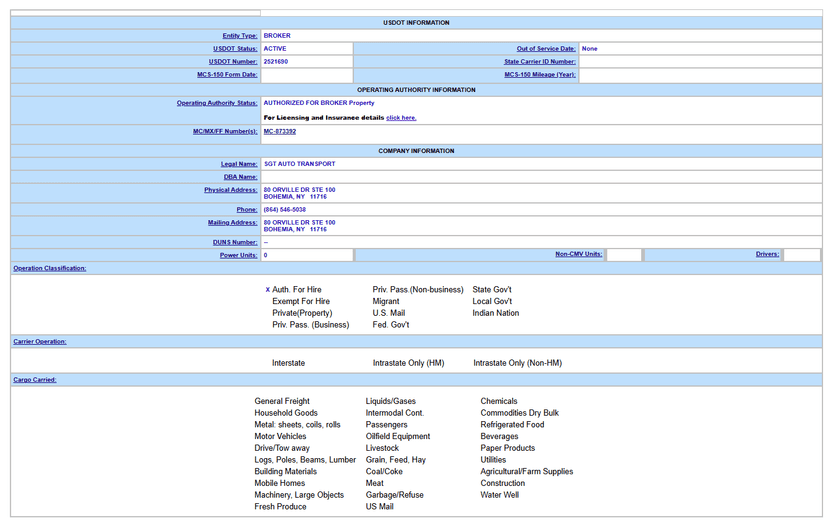Open the MC-873392 docket number link
The width and height of the screenshot is (828, 523).
(280, 132)
